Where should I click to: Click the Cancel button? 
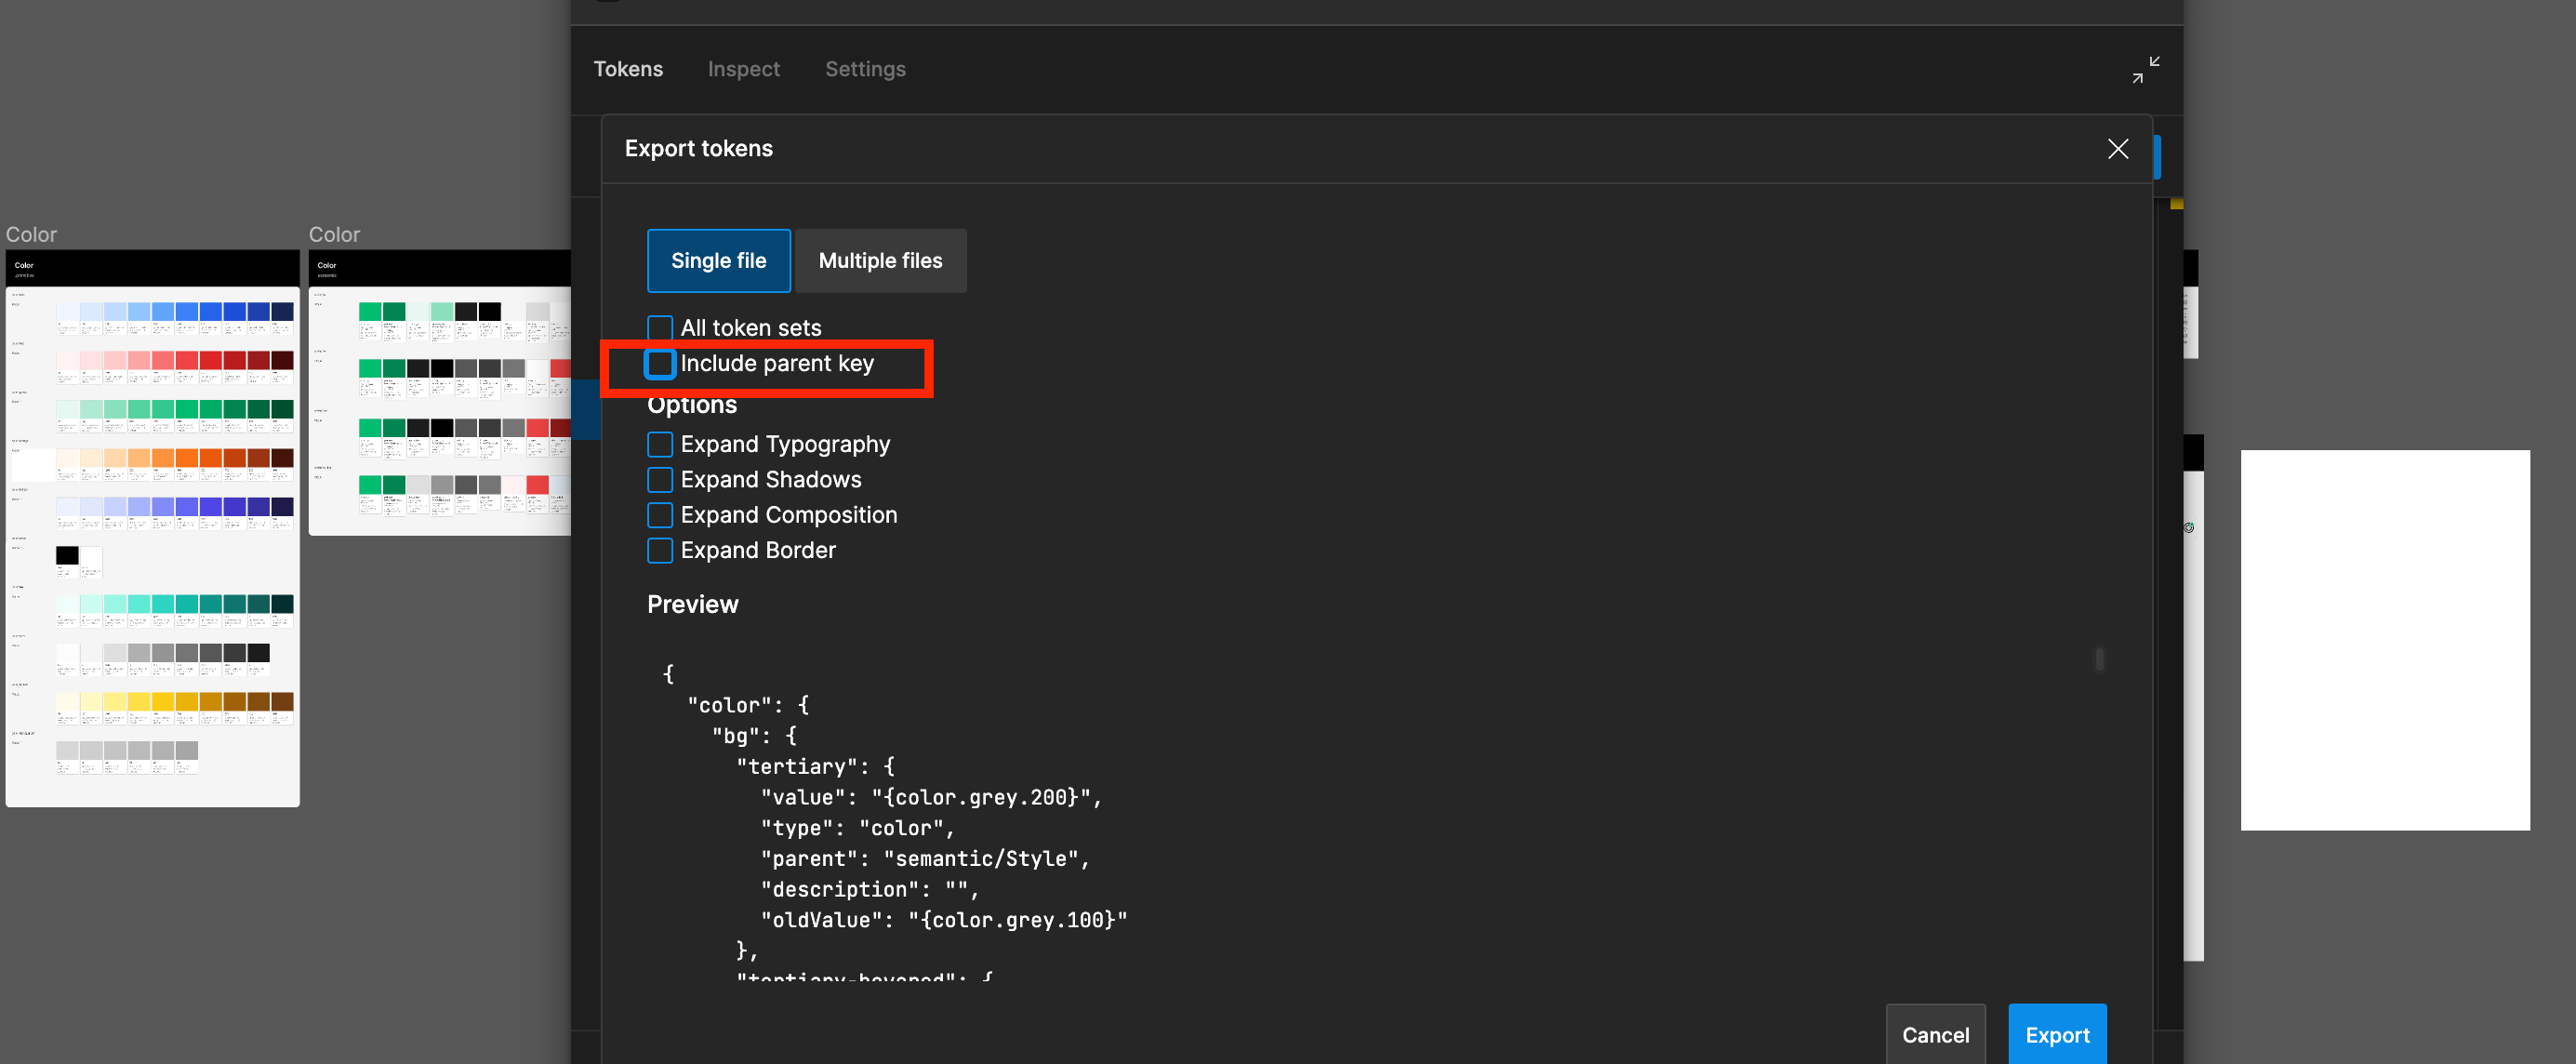coord(1935,1035)
